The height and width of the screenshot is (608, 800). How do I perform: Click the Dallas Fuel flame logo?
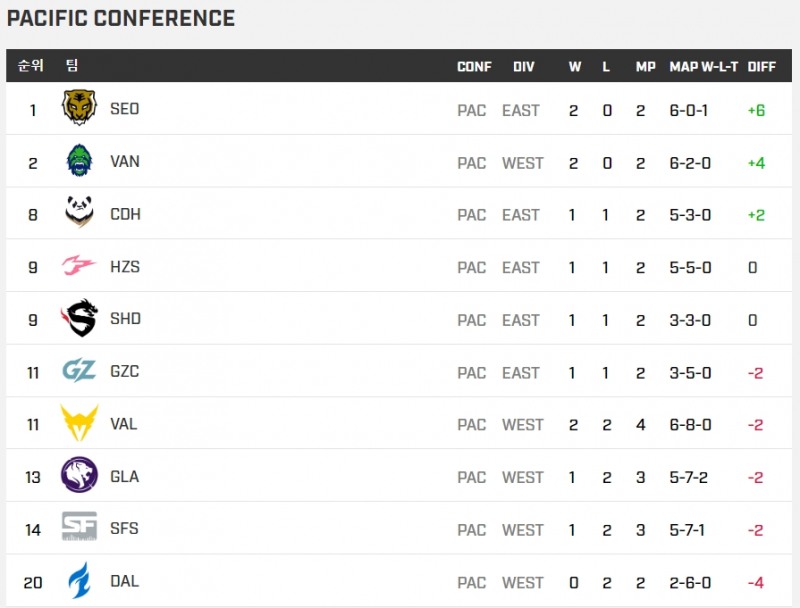(x=79, y=581)
